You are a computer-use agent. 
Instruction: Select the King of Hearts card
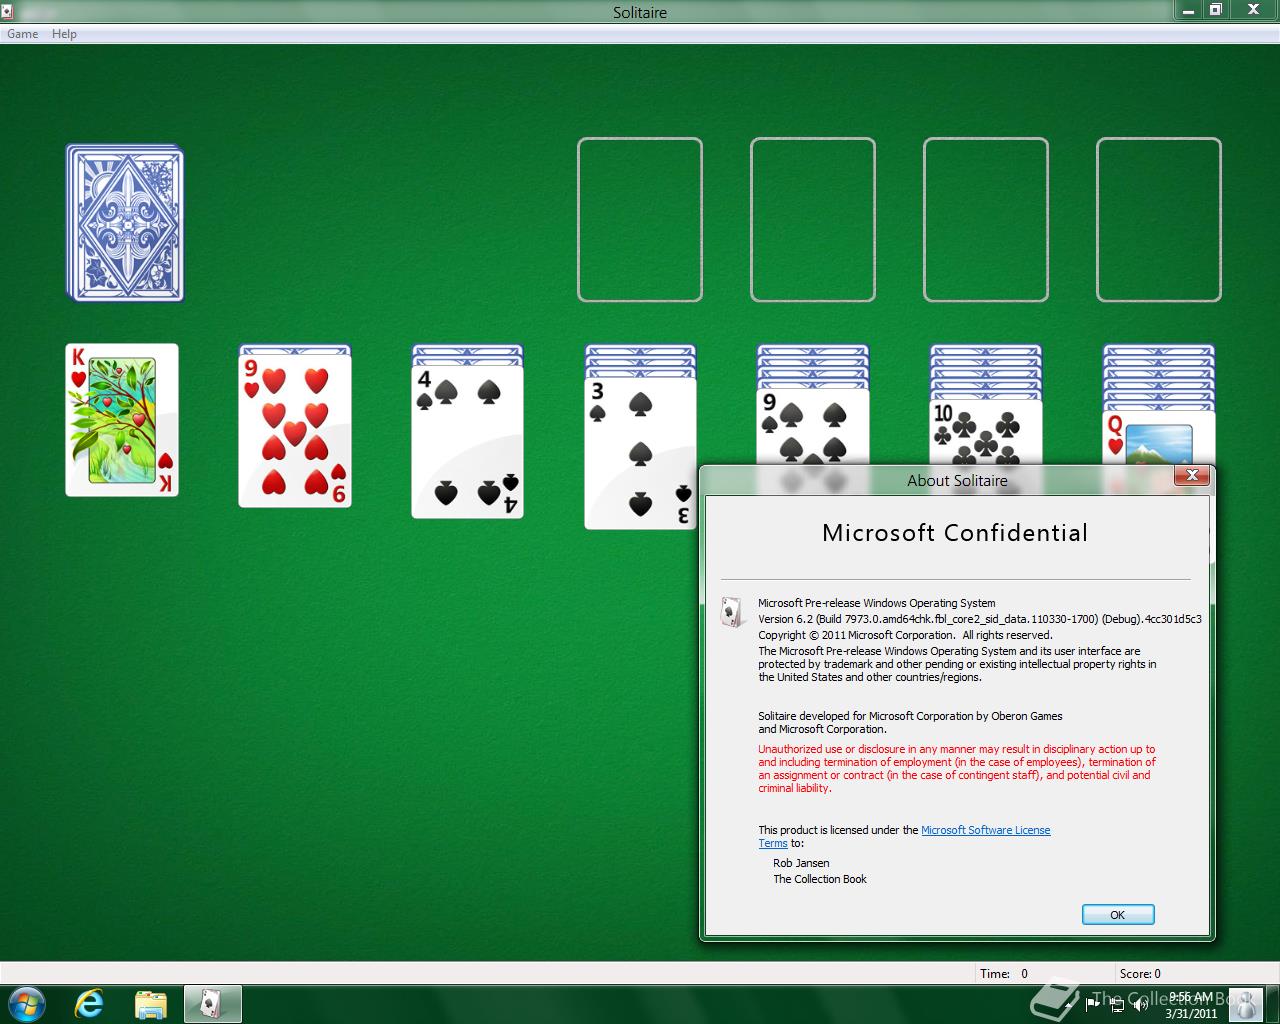122,420
